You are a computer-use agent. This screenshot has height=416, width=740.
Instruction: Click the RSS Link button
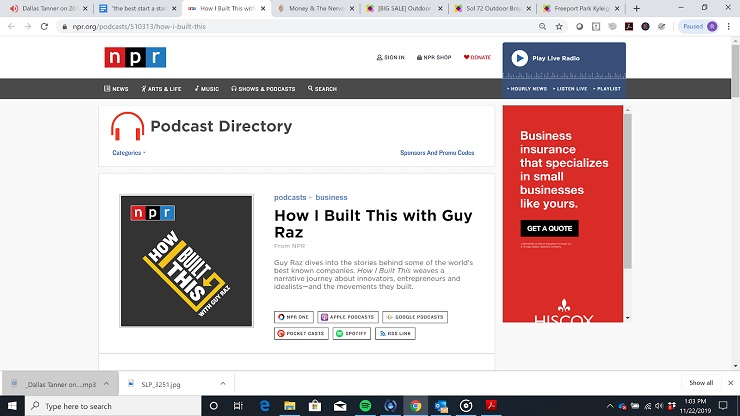[x=395, y=333]
